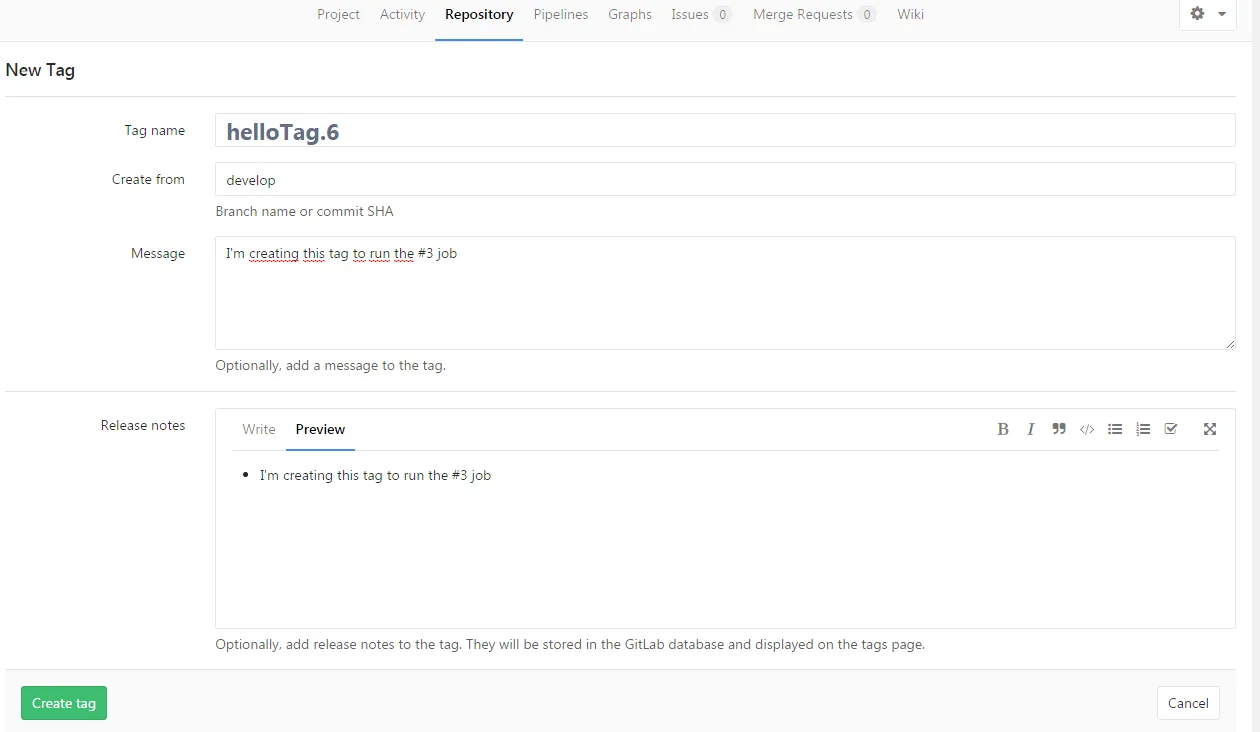Click the Message field resize handle
Image resolution: width=1260 pixels, height=732 pixels.
(1230, 344)
